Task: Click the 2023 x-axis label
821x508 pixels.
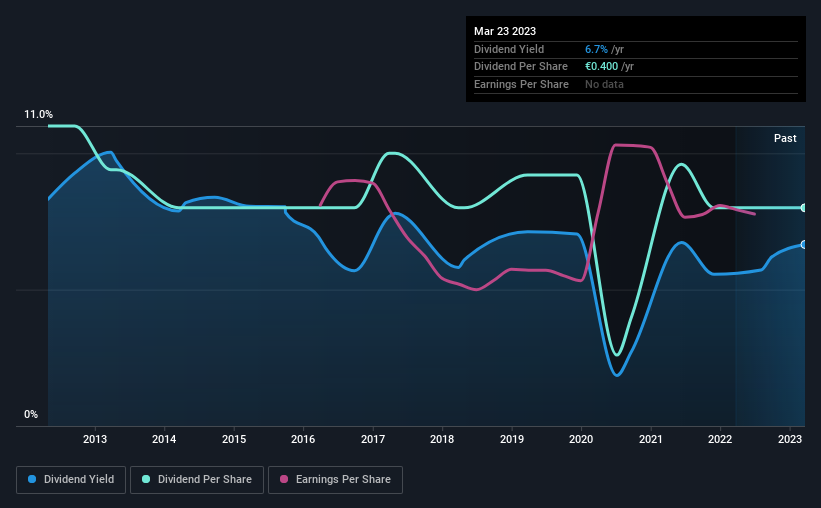Action: click(790, 439)
